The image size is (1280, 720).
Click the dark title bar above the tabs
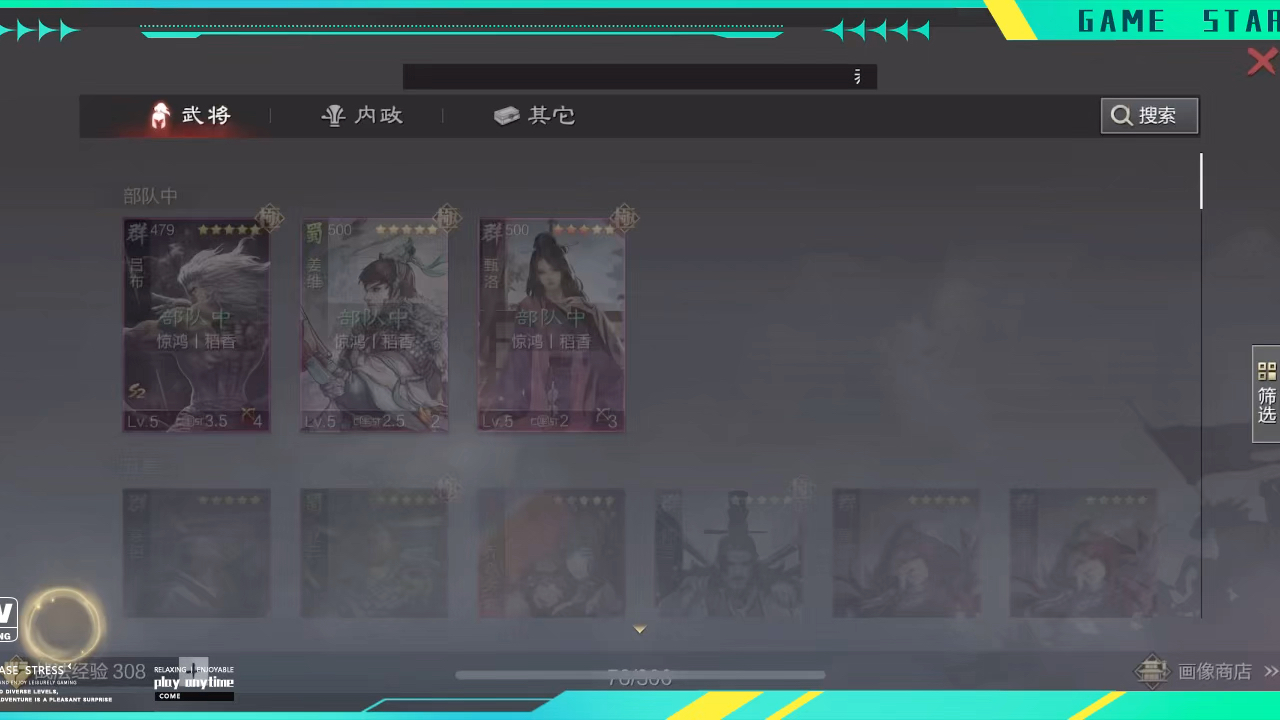[640, 77]
